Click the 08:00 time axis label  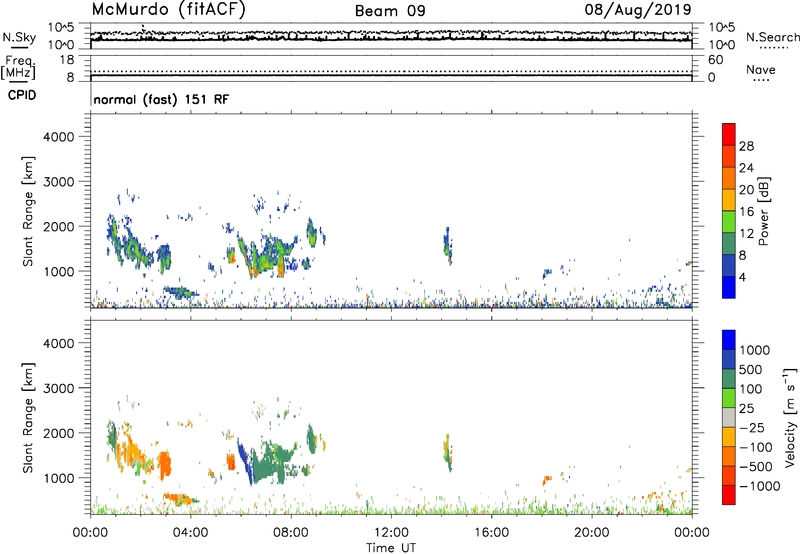tap(291, 533)
